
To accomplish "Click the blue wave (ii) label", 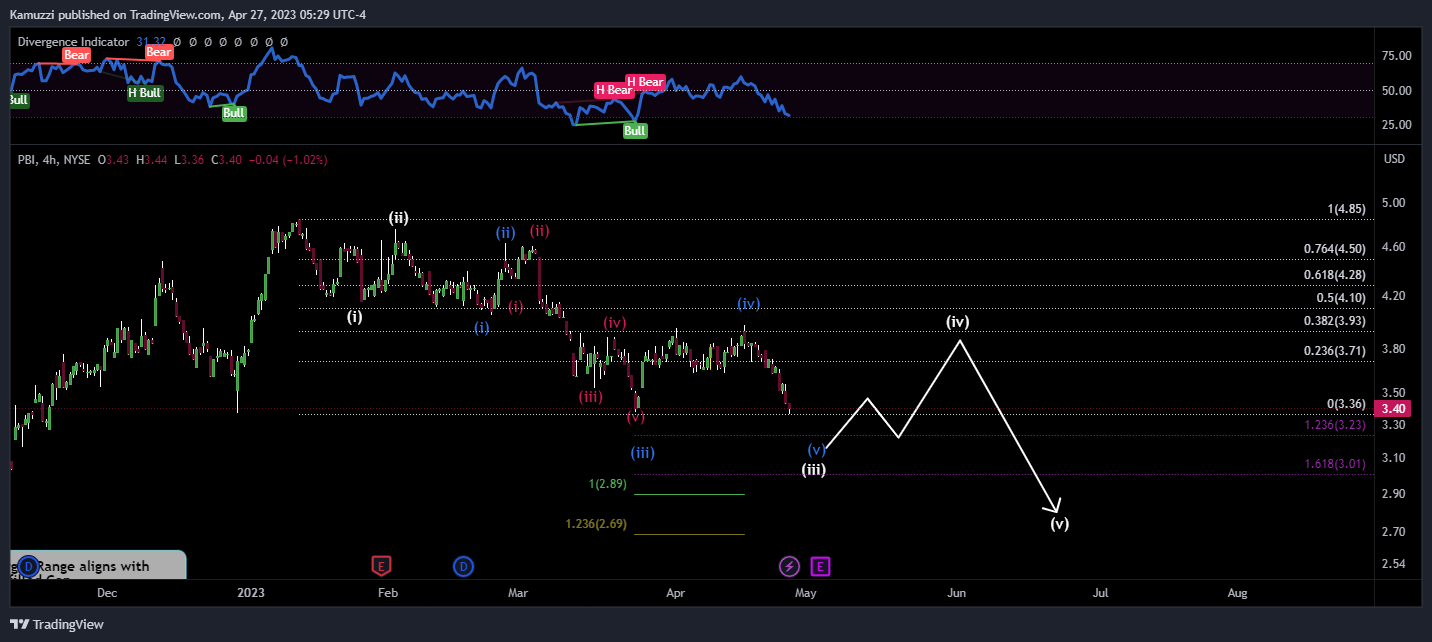I will click(506, 233).
